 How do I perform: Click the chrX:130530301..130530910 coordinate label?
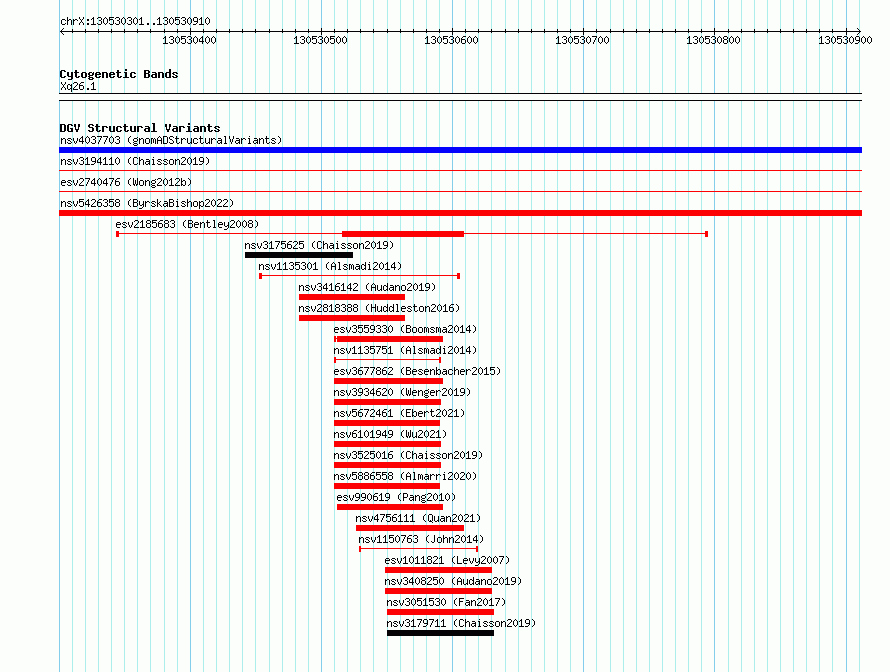(135, 21)
